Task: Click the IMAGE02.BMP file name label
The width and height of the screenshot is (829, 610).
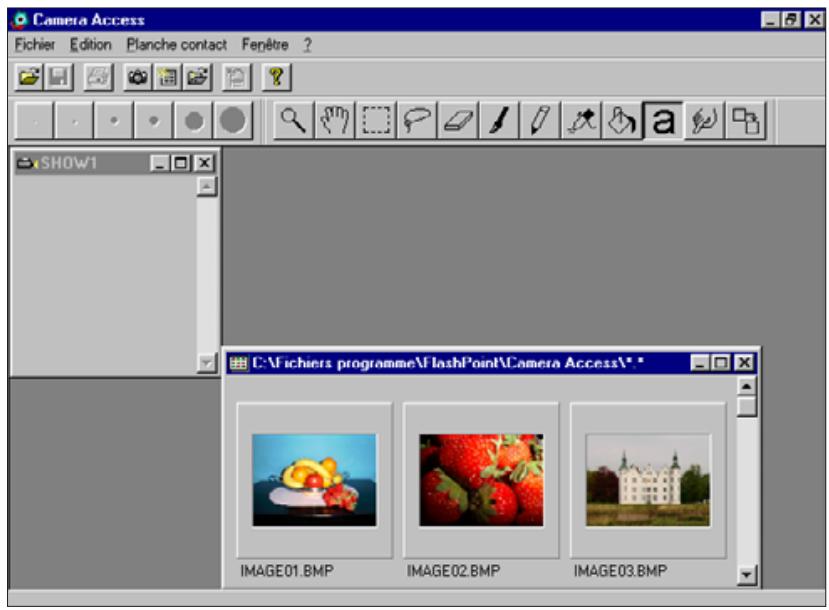Action: [453, 571]
